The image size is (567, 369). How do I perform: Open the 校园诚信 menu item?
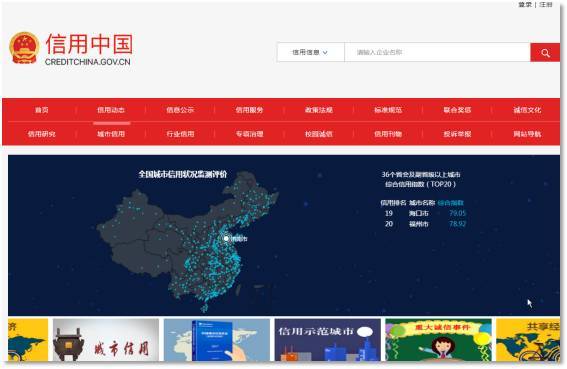[319, 134]
